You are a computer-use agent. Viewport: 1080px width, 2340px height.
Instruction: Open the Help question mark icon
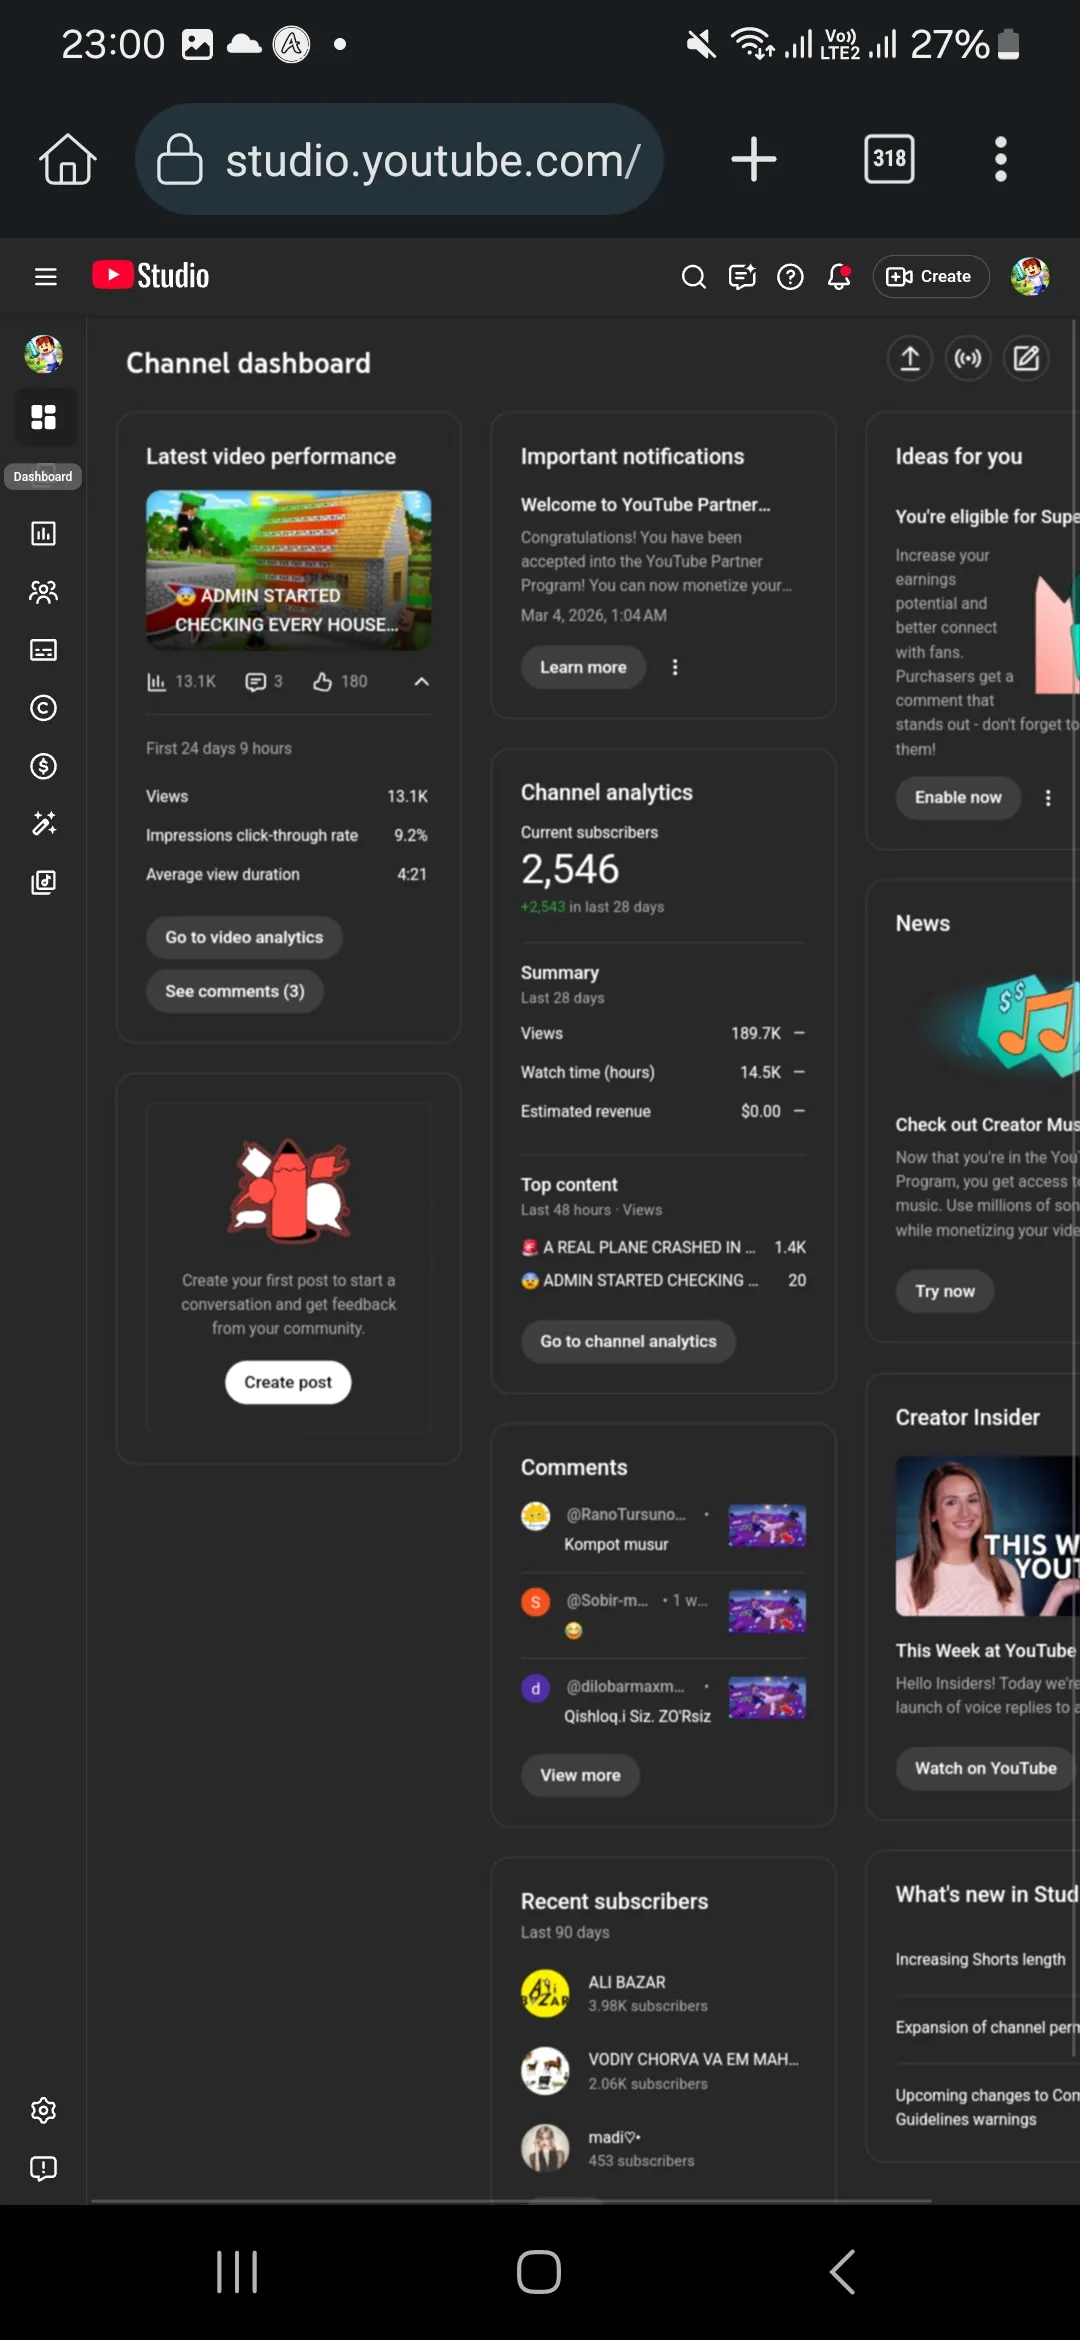click(790, 277)
